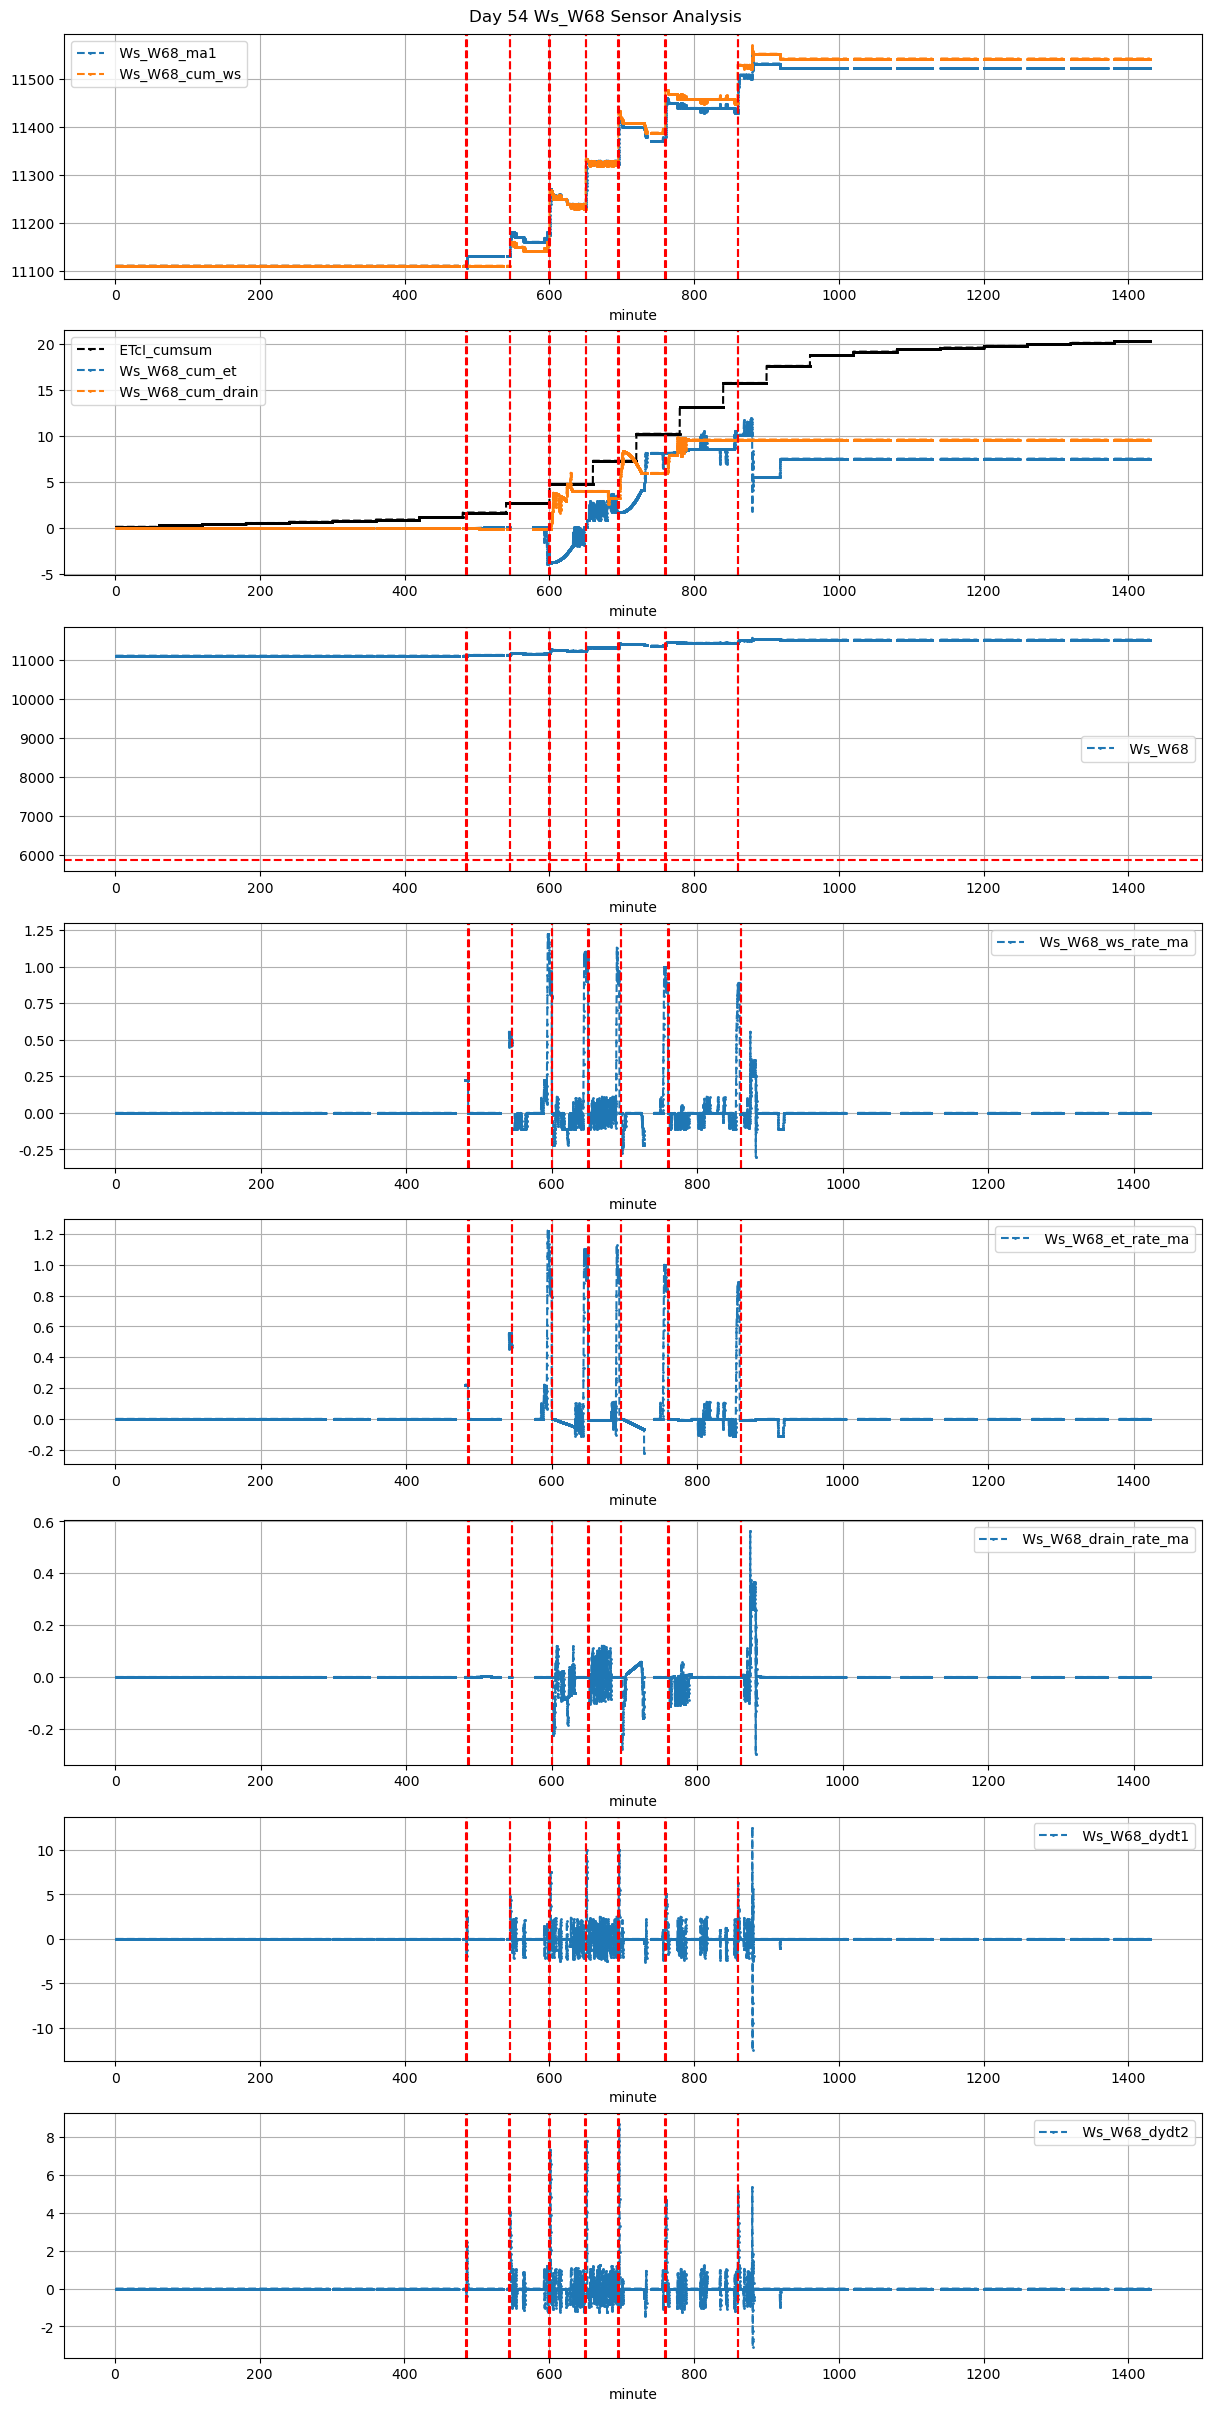The width and height of the screenshot is (1211, 2411).
Task: Select the Ws_W68_ws_rate_ma legend entry
Action: pos(1113,942)
